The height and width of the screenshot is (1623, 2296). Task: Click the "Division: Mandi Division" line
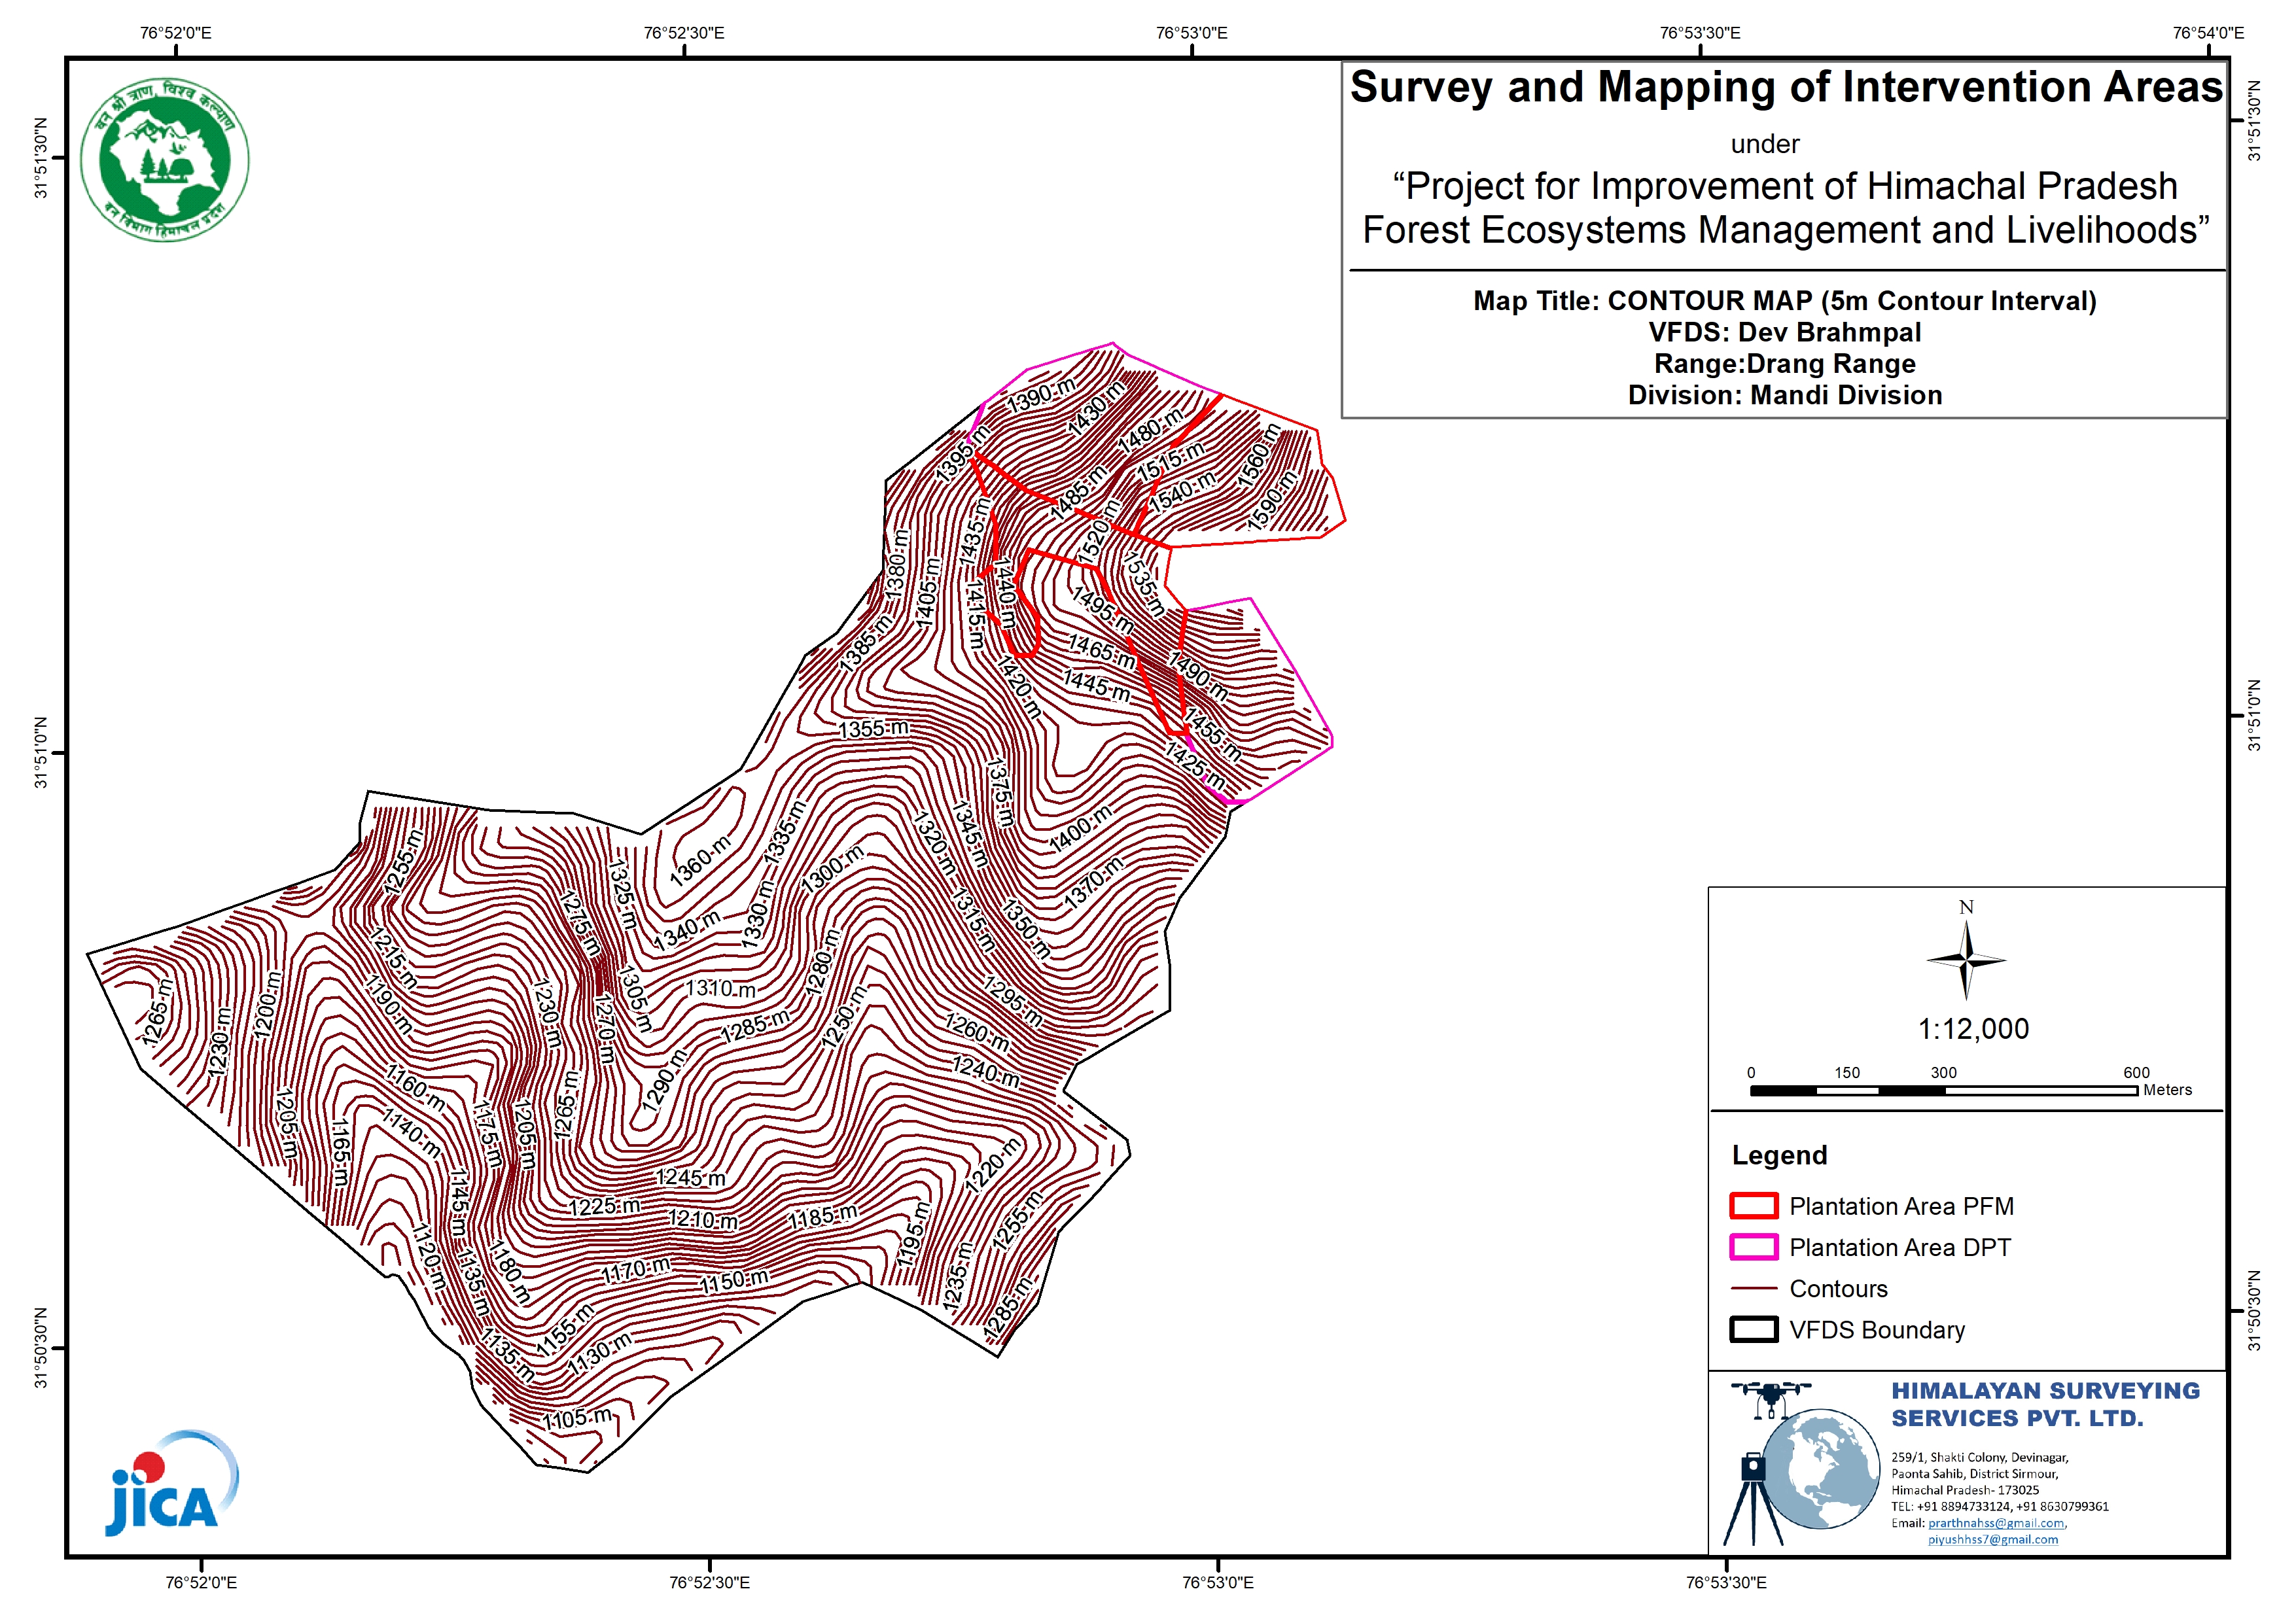point(1785,395)
